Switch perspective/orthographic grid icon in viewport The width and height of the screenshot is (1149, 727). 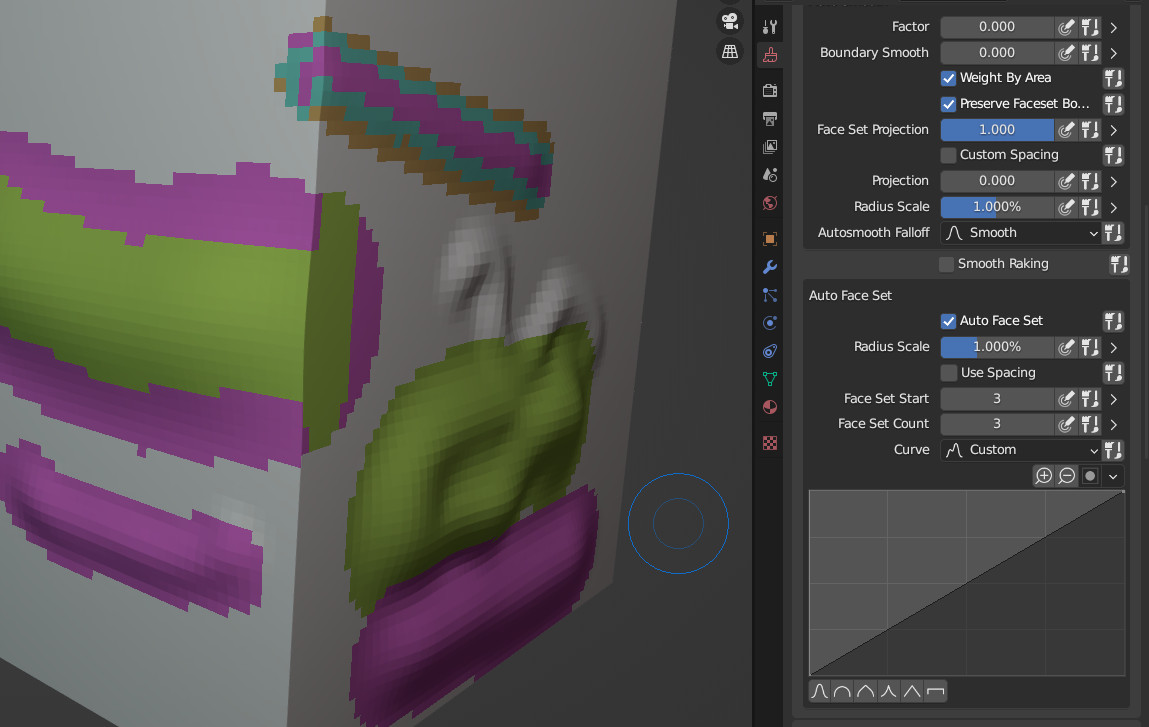pyautogui.click(x=730, y=52)
